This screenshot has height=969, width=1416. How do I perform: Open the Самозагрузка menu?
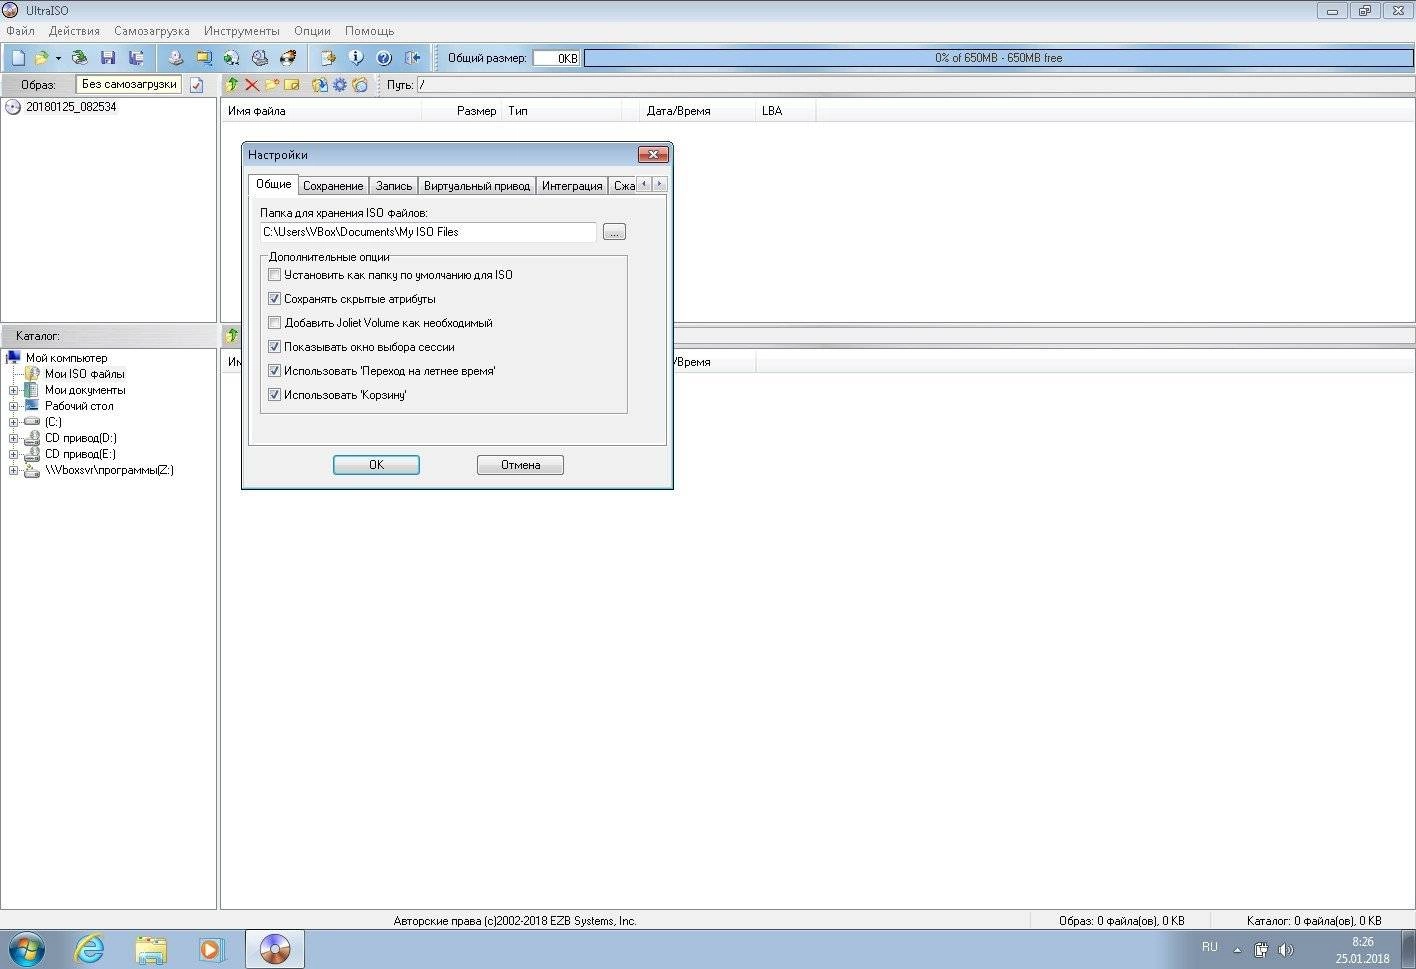click(x=152, y=31)
